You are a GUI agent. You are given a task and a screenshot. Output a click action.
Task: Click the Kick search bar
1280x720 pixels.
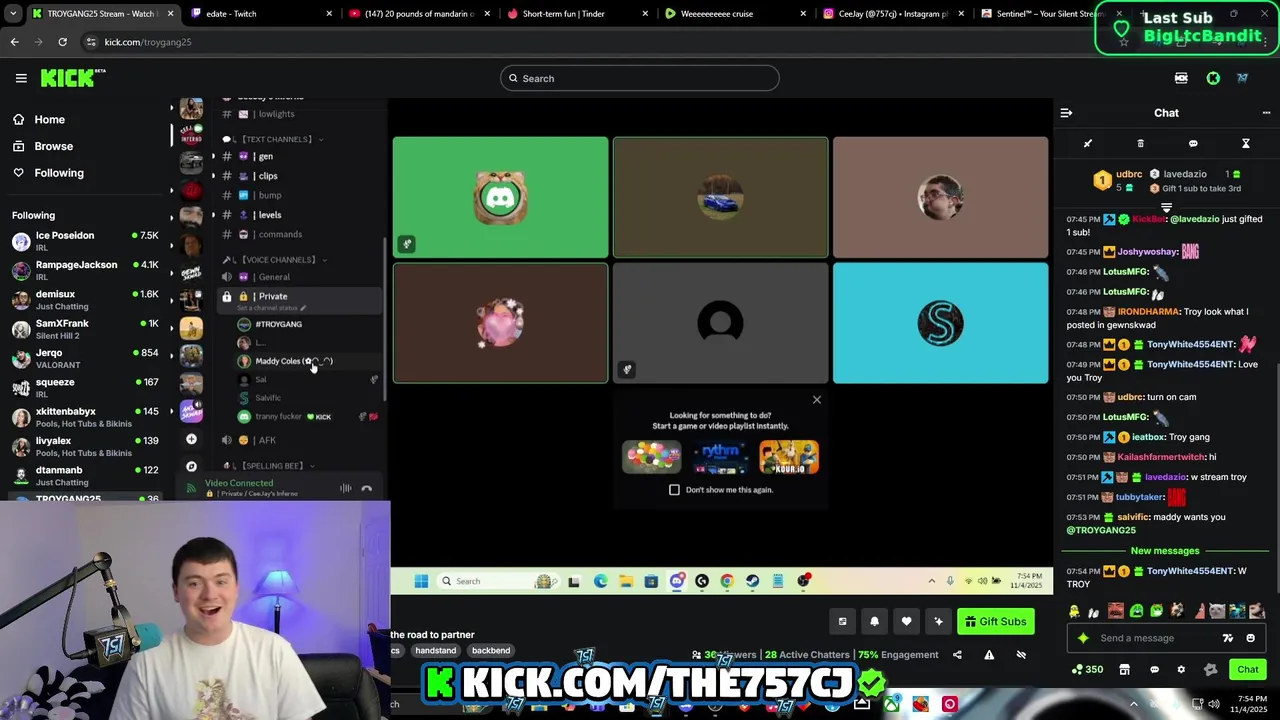click(640, 78)
